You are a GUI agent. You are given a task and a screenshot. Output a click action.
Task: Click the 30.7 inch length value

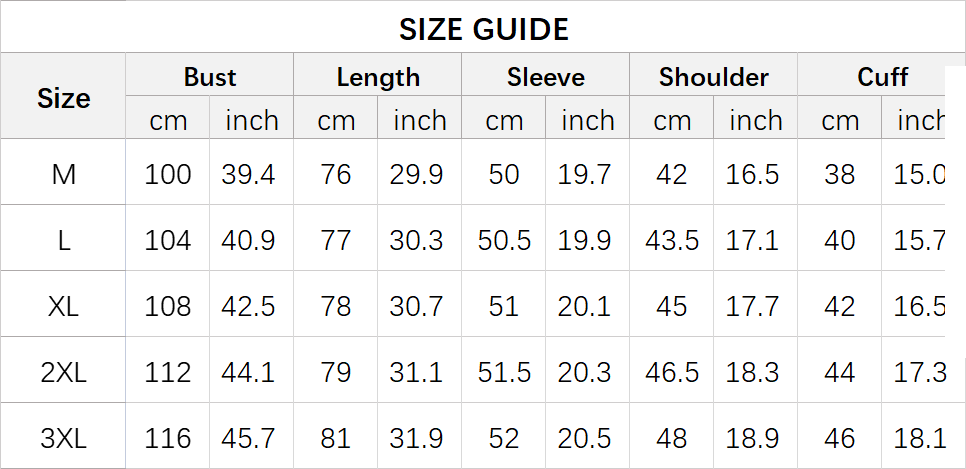click(x=416, y=306)
